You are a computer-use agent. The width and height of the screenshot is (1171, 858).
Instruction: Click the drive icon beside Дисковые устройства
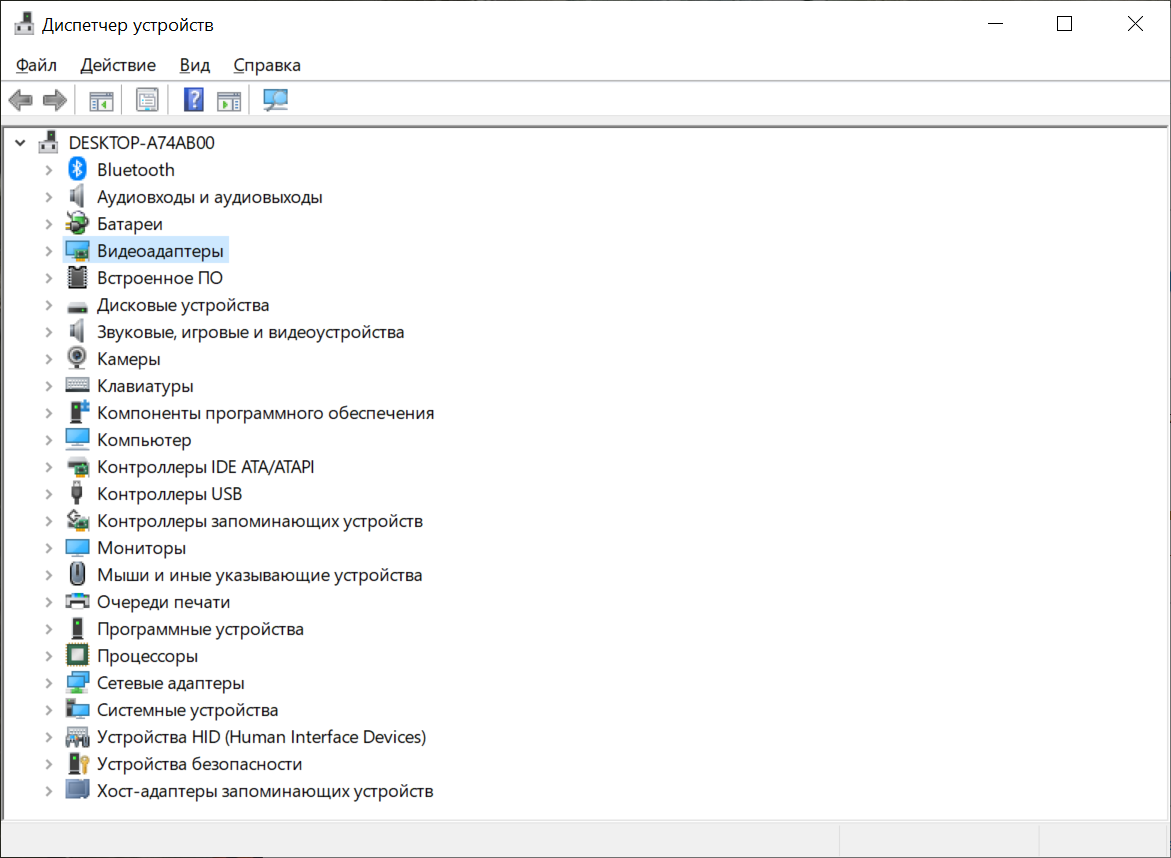click(x=77, y=306)
